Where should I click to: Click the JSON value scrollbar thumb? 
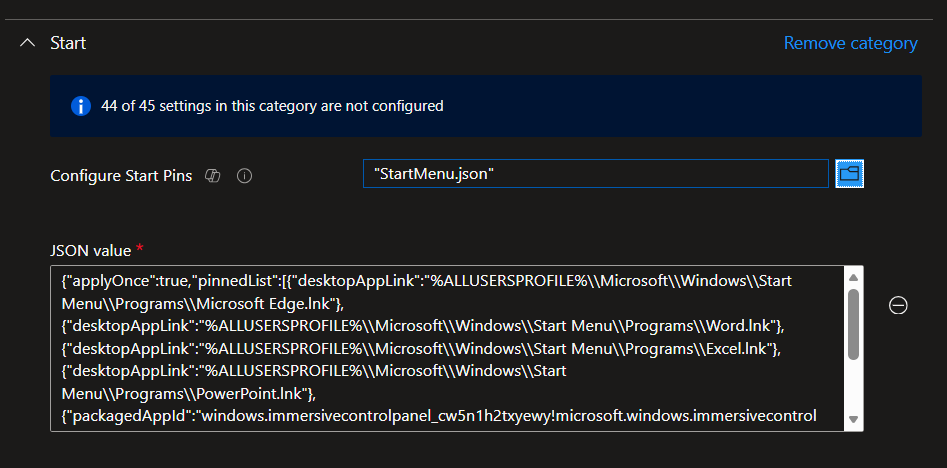[x=853, y=322]
